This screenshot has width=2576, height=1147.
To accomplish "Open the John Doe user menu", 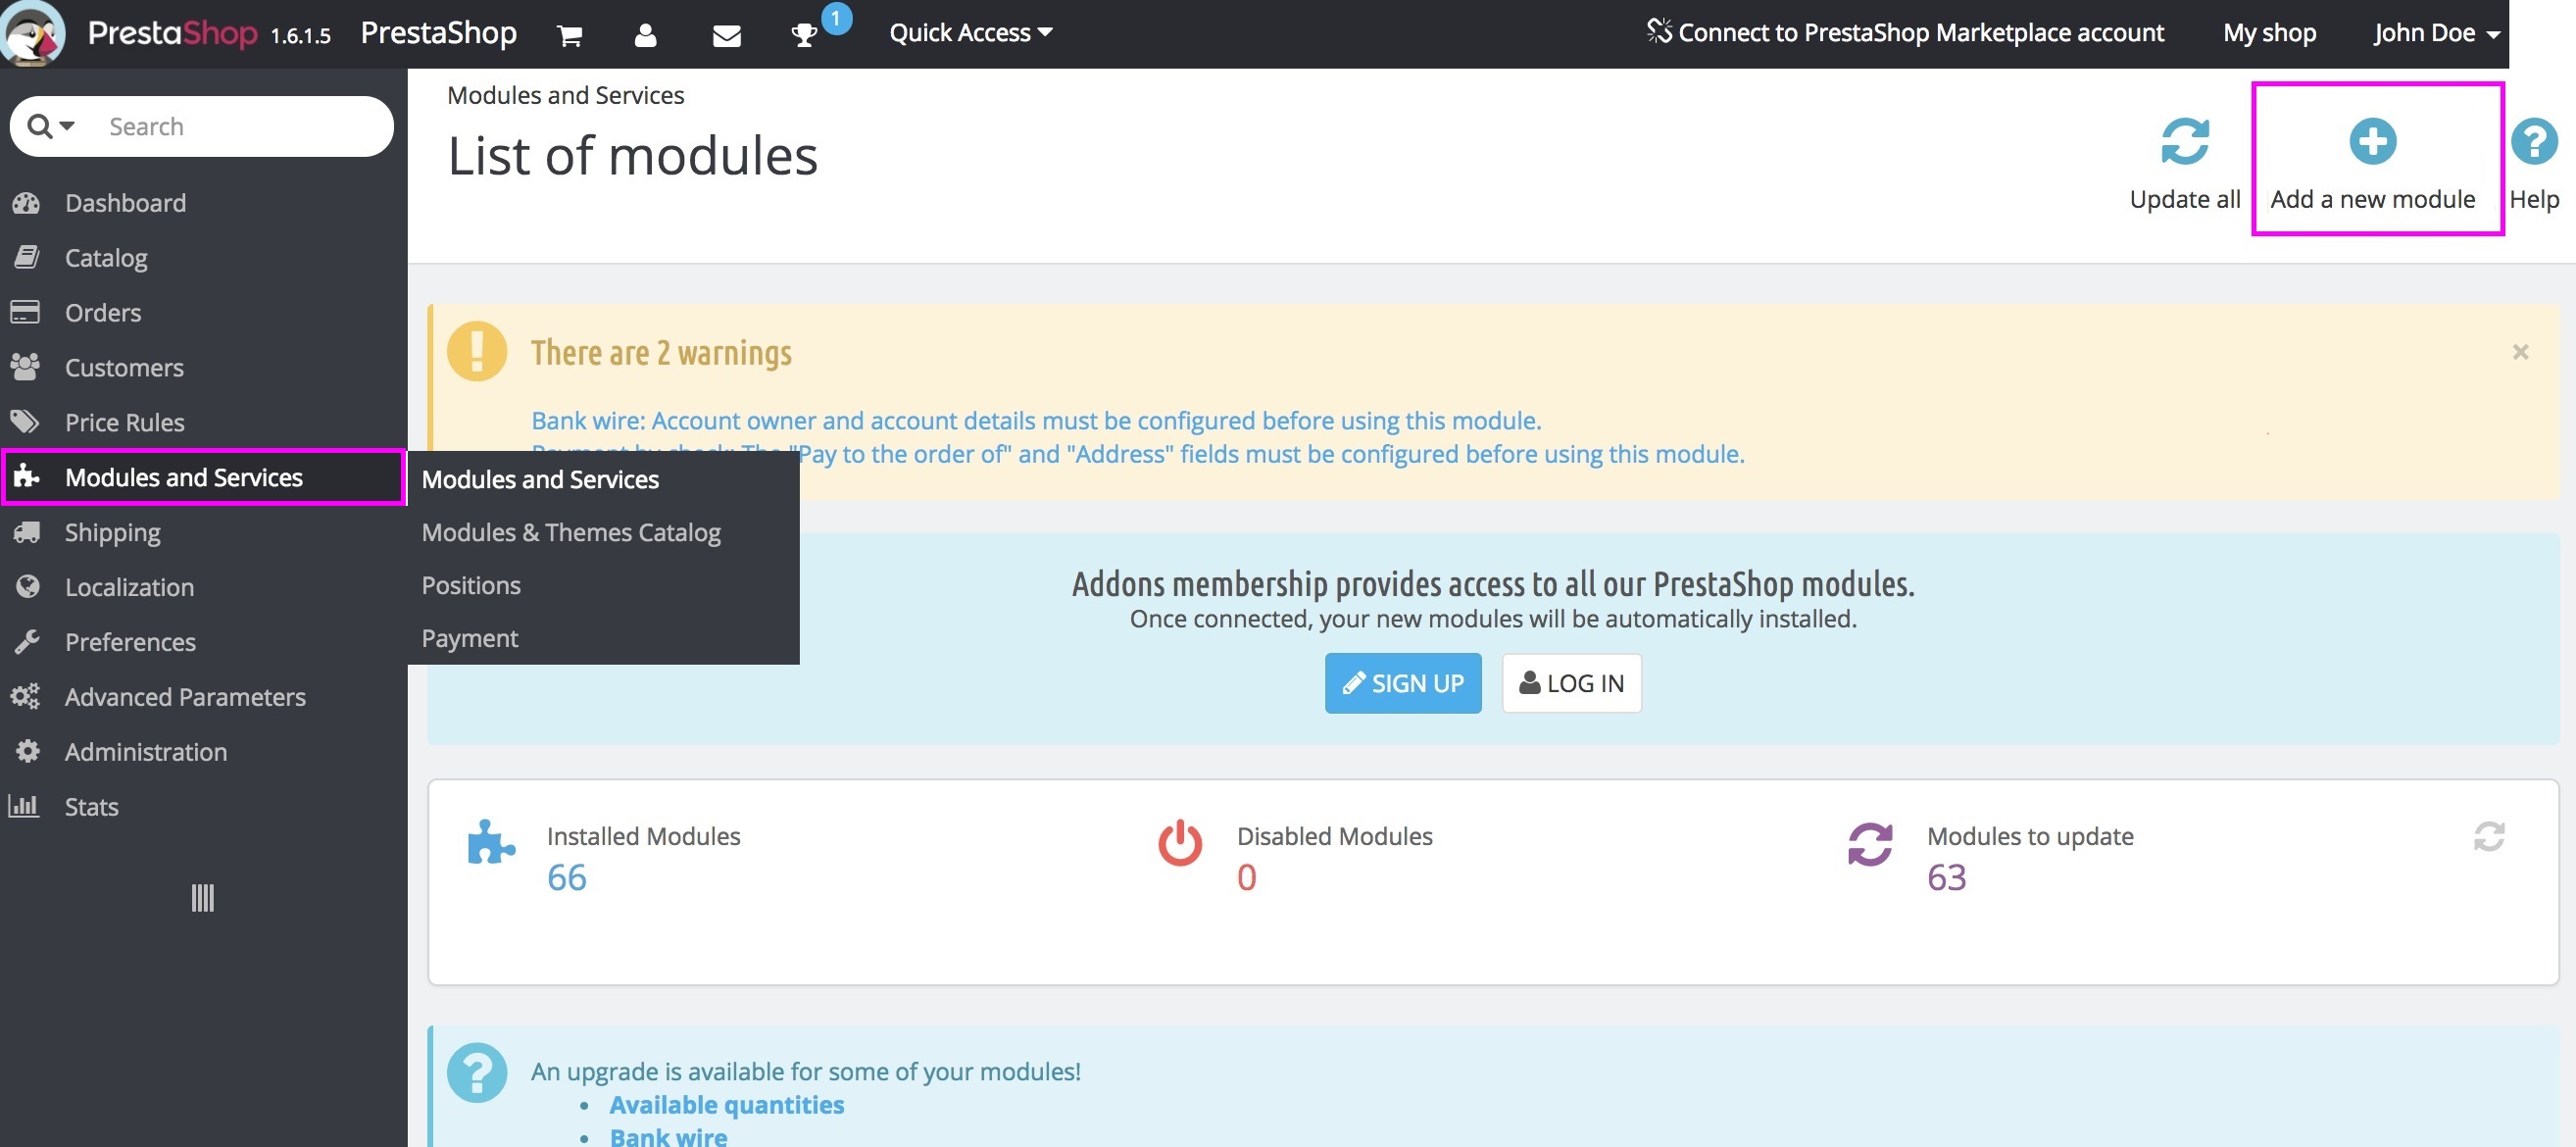I will point(2436,33).
